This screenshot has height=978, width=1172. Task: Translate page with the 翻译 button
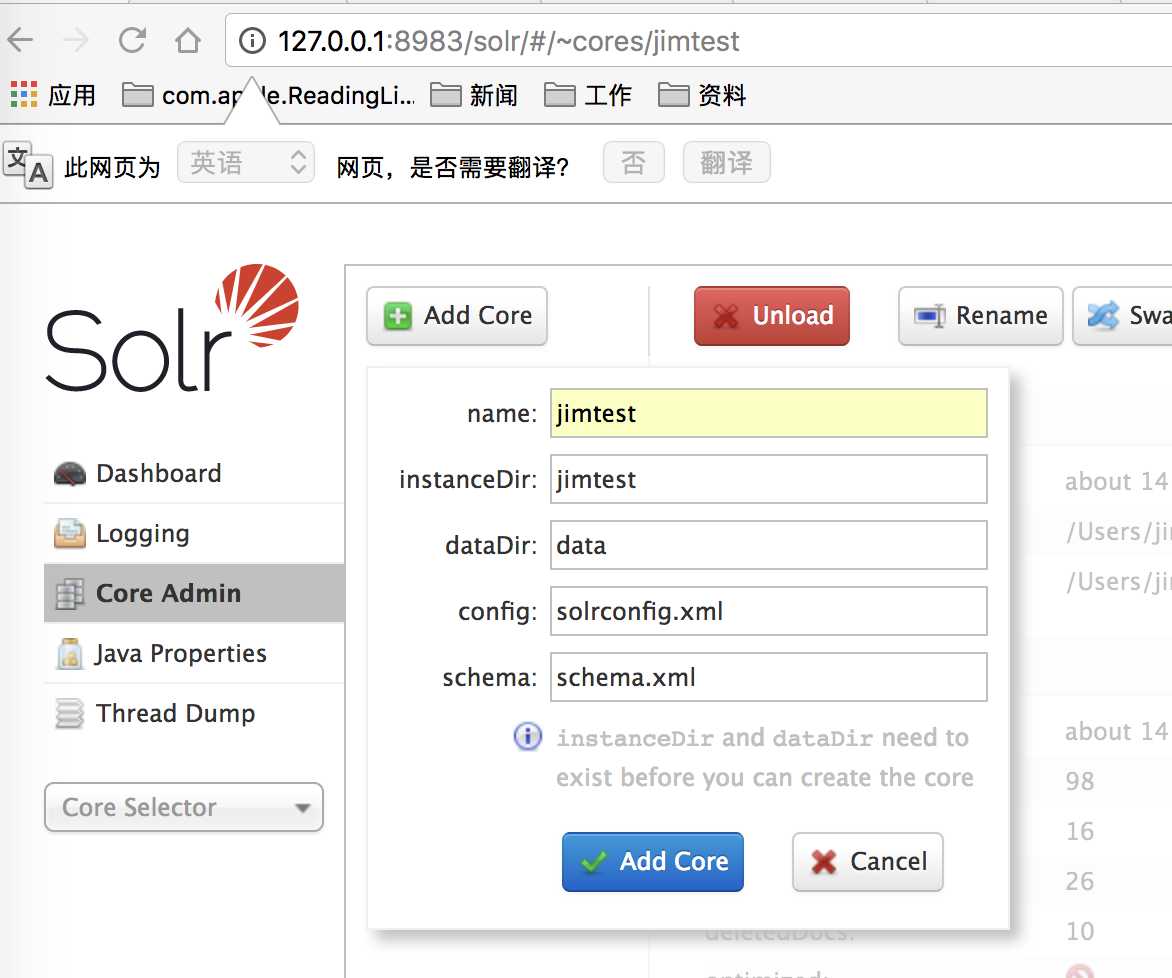727,162
